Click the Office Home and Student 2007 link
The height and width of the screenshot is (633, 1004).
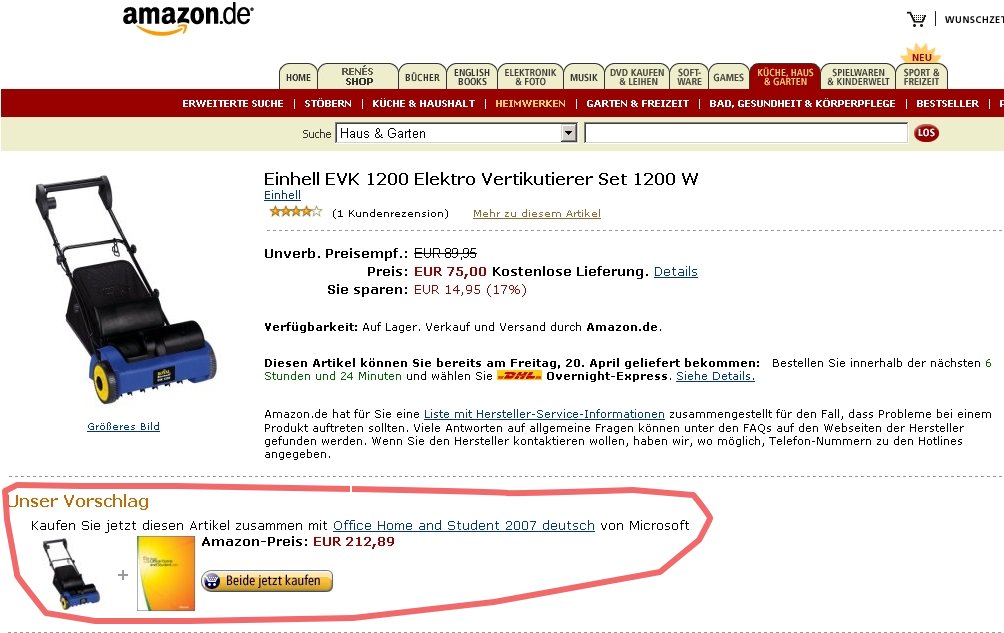click(464, 525)
